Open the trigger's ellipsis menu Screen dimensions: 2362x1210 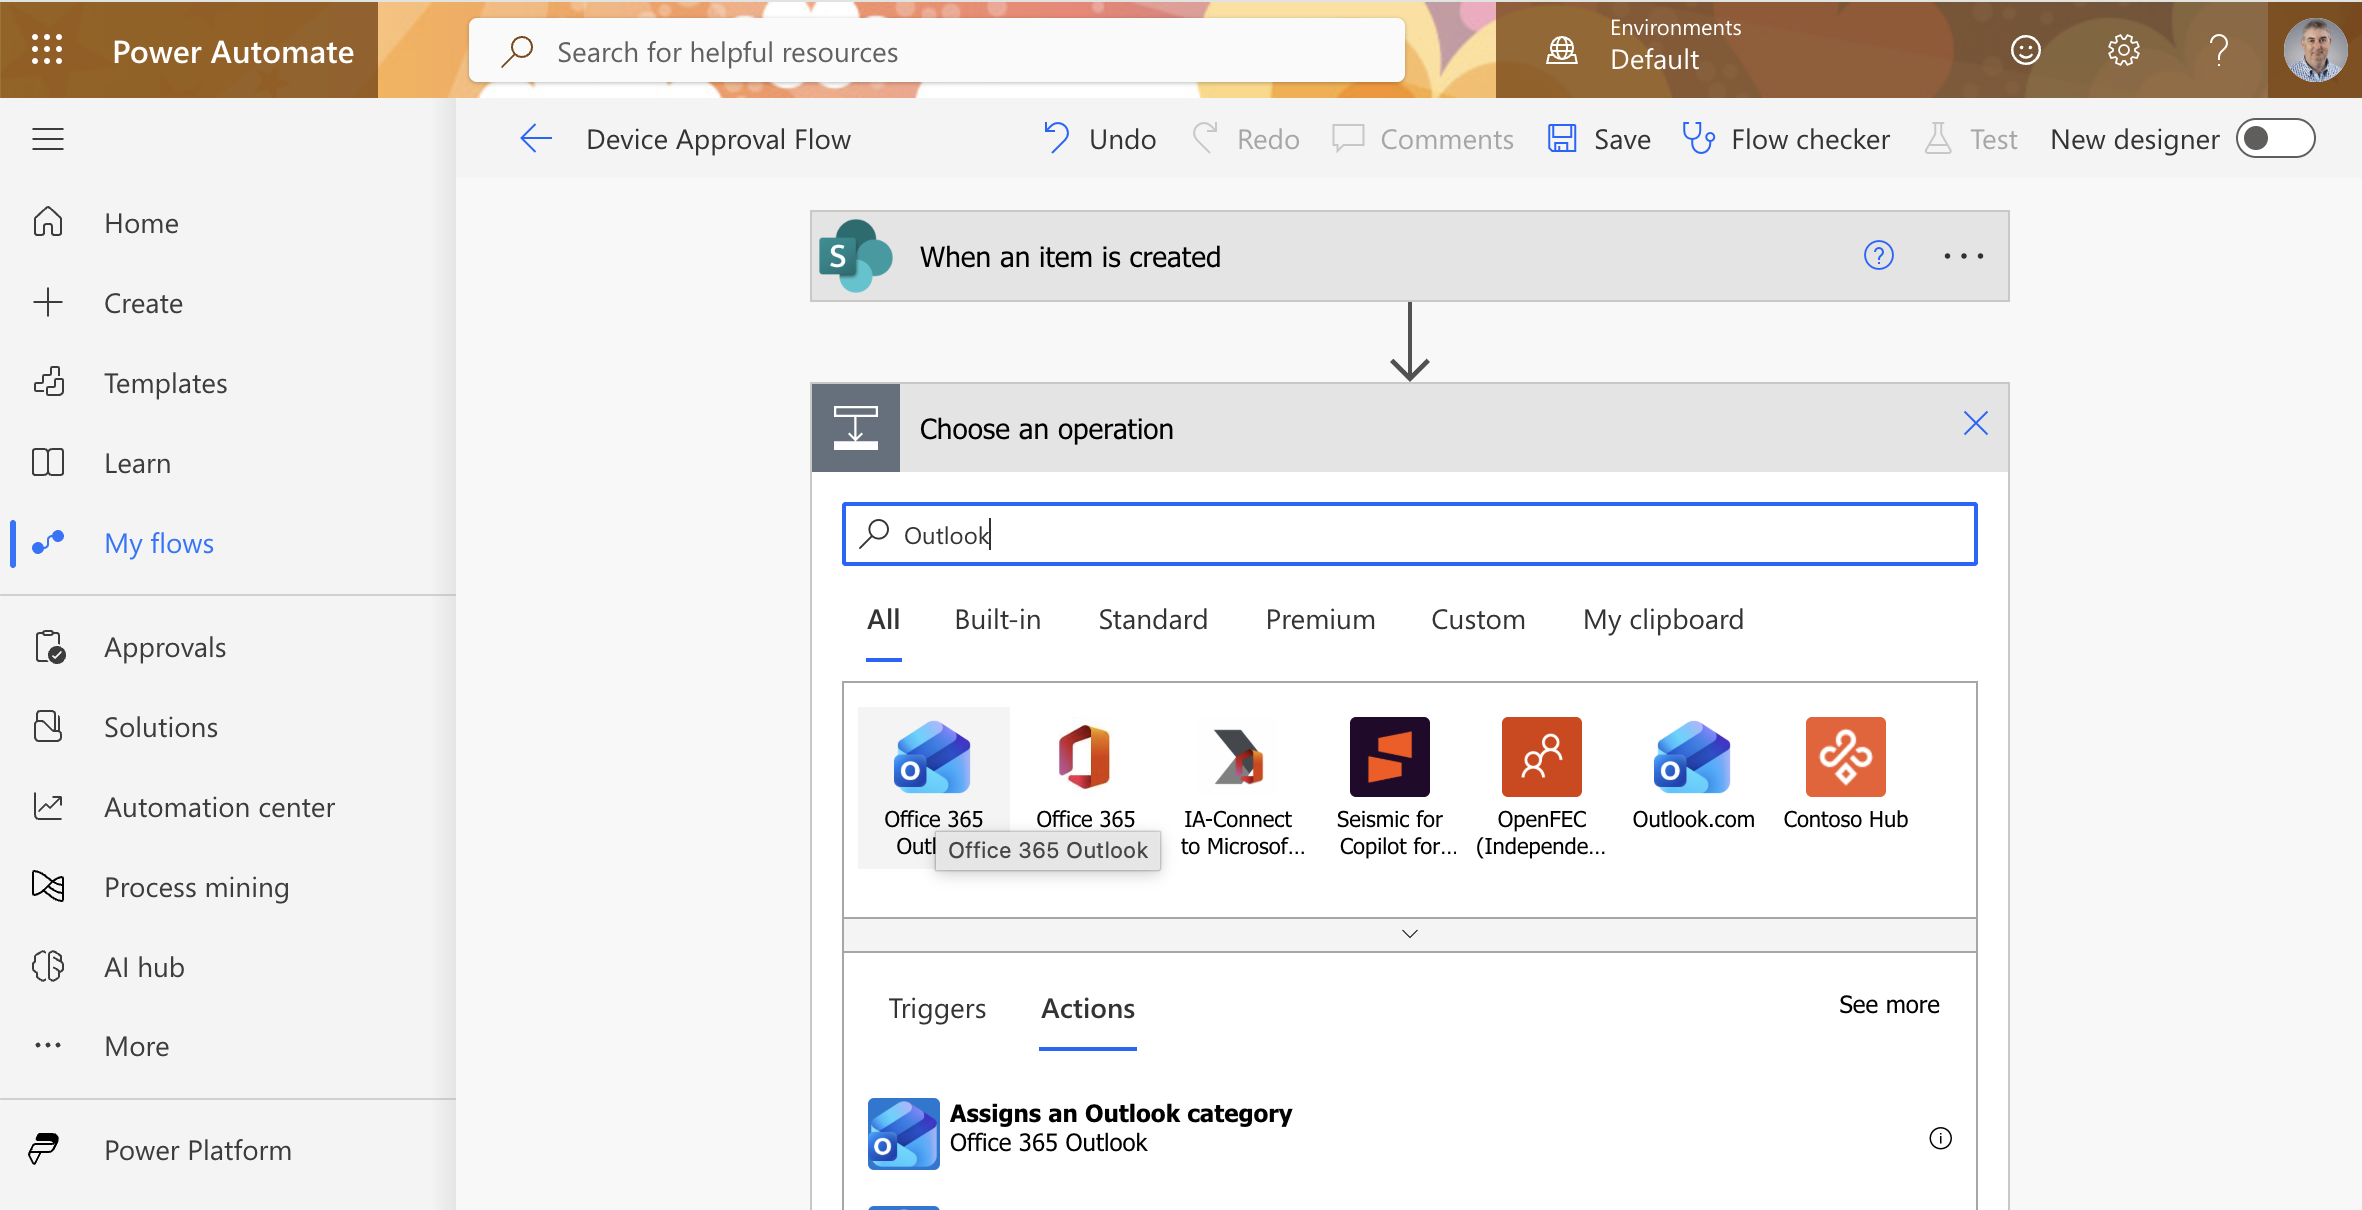coord(1964,256)
